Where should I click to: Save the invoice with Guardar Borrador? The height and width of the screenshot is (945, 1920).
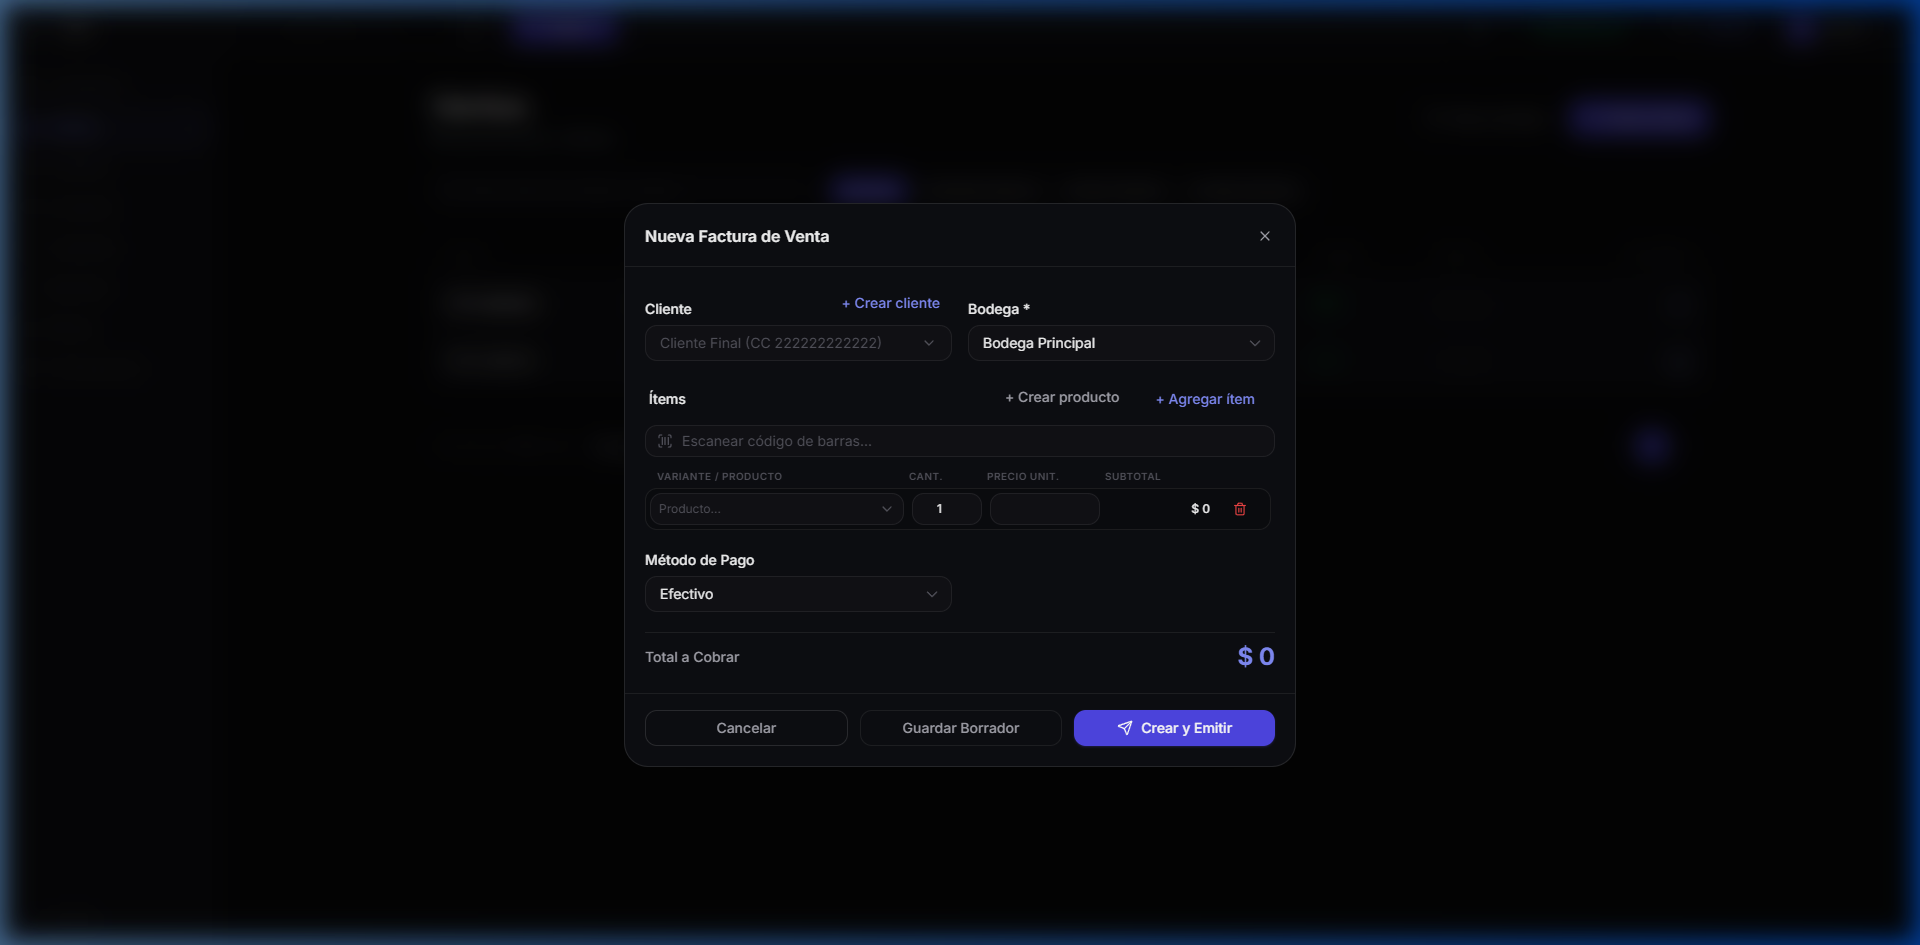(960, 728)
